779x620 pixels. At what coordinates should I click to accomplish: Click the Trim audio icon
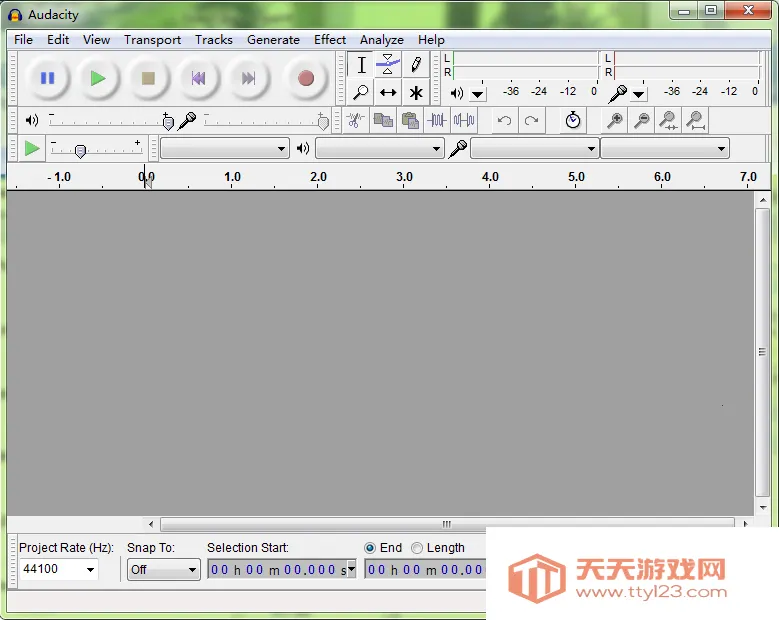coord(437,120)
